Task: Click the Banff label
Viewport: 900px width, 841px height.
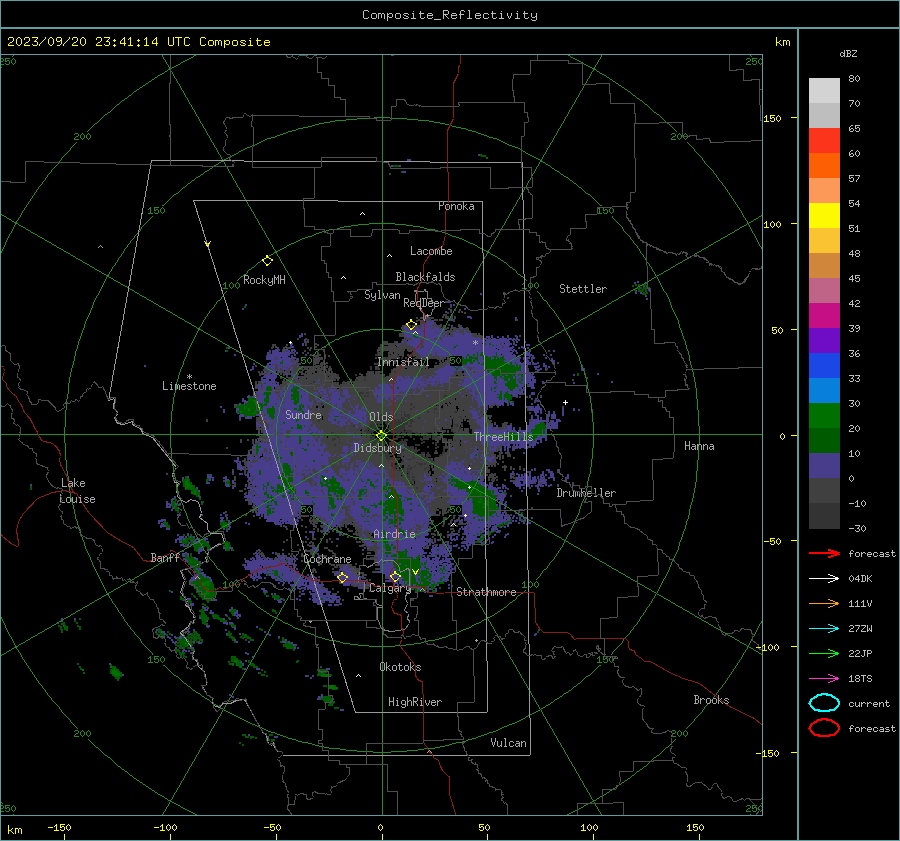Action: pyautogui.click(x=165, y=558)
